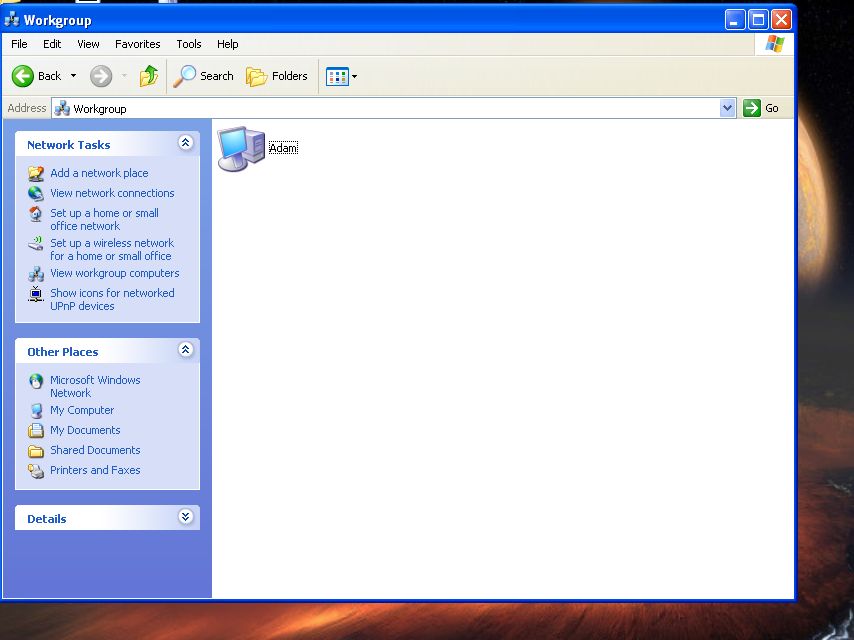Click the Other Places panel header
Viewport: 854px width, 640px height.
coord(107,351)
